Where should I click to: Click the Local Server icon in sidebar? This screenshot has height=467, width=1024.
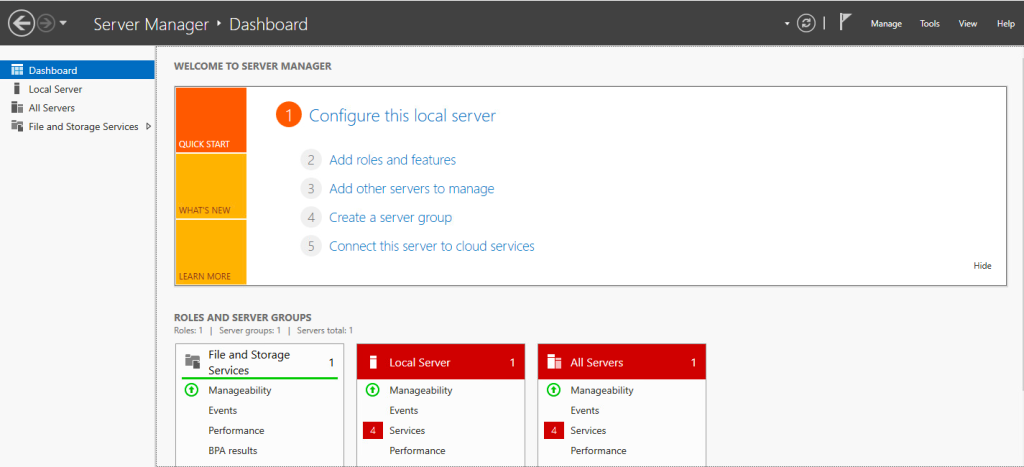pos(17,89)
